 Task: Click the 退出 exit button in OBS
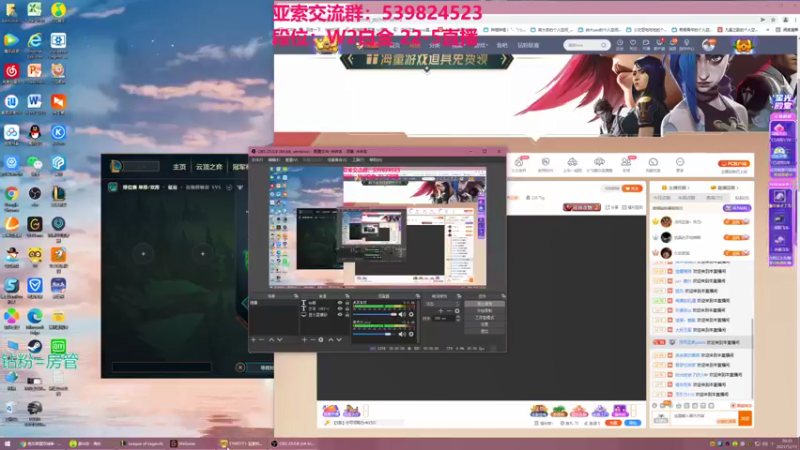click(x=484, y=331)
